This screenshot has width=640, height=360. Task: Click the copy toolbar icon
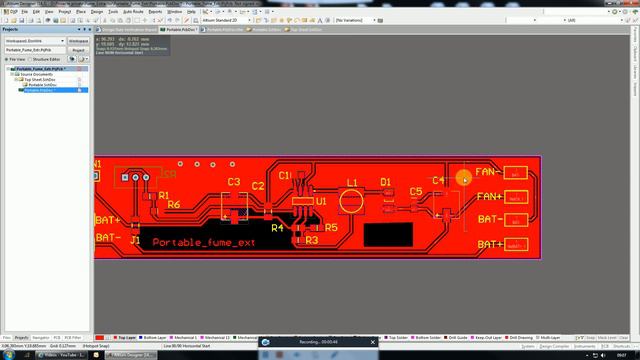[113, 20]
